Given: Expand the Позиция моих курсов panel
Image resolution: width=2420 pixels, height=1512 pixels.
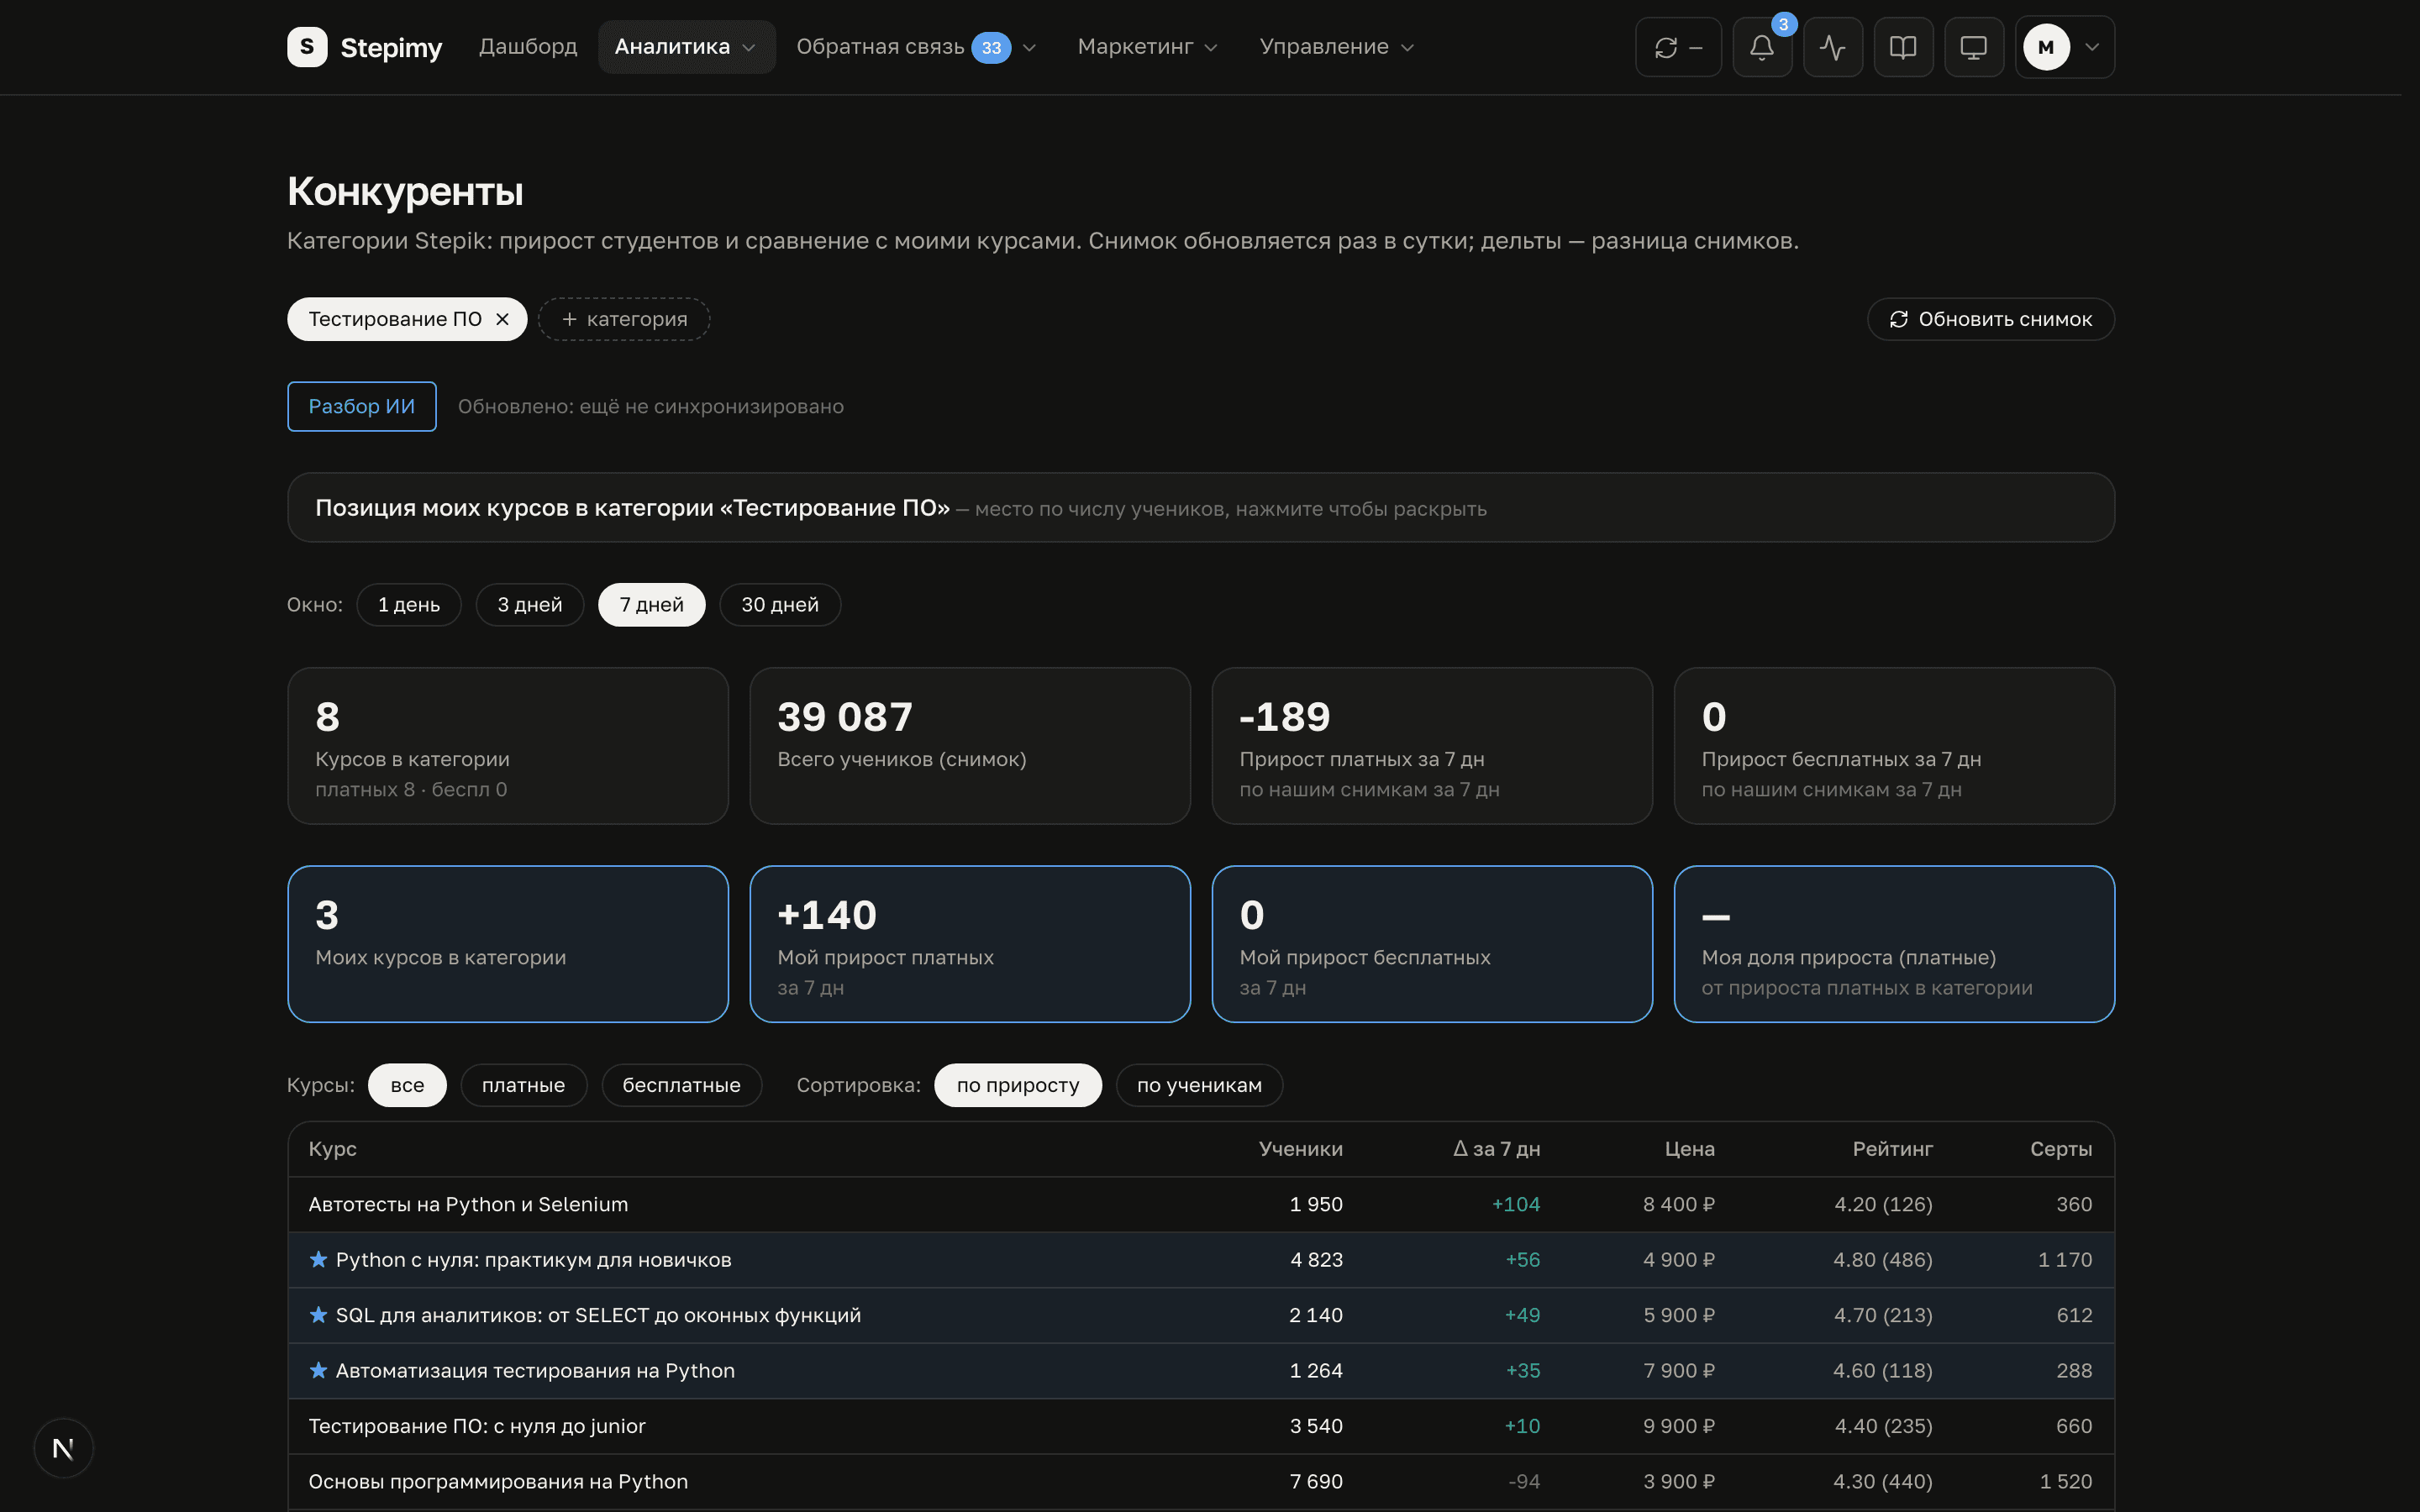Looking at the screenshot, I should [x=1200, y=508].
